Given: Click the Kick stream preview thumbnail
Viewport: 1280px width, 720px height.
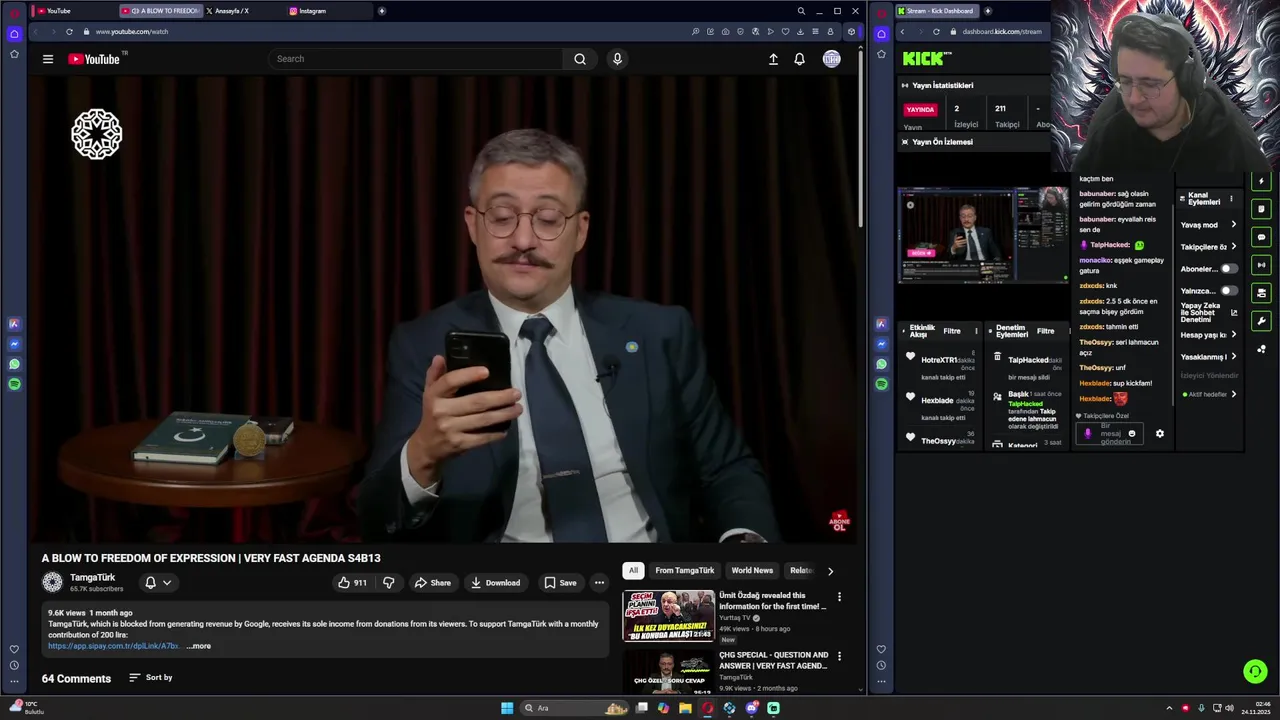Looking at the screenshot, I should pyautogui.click(x=982, y=236).
